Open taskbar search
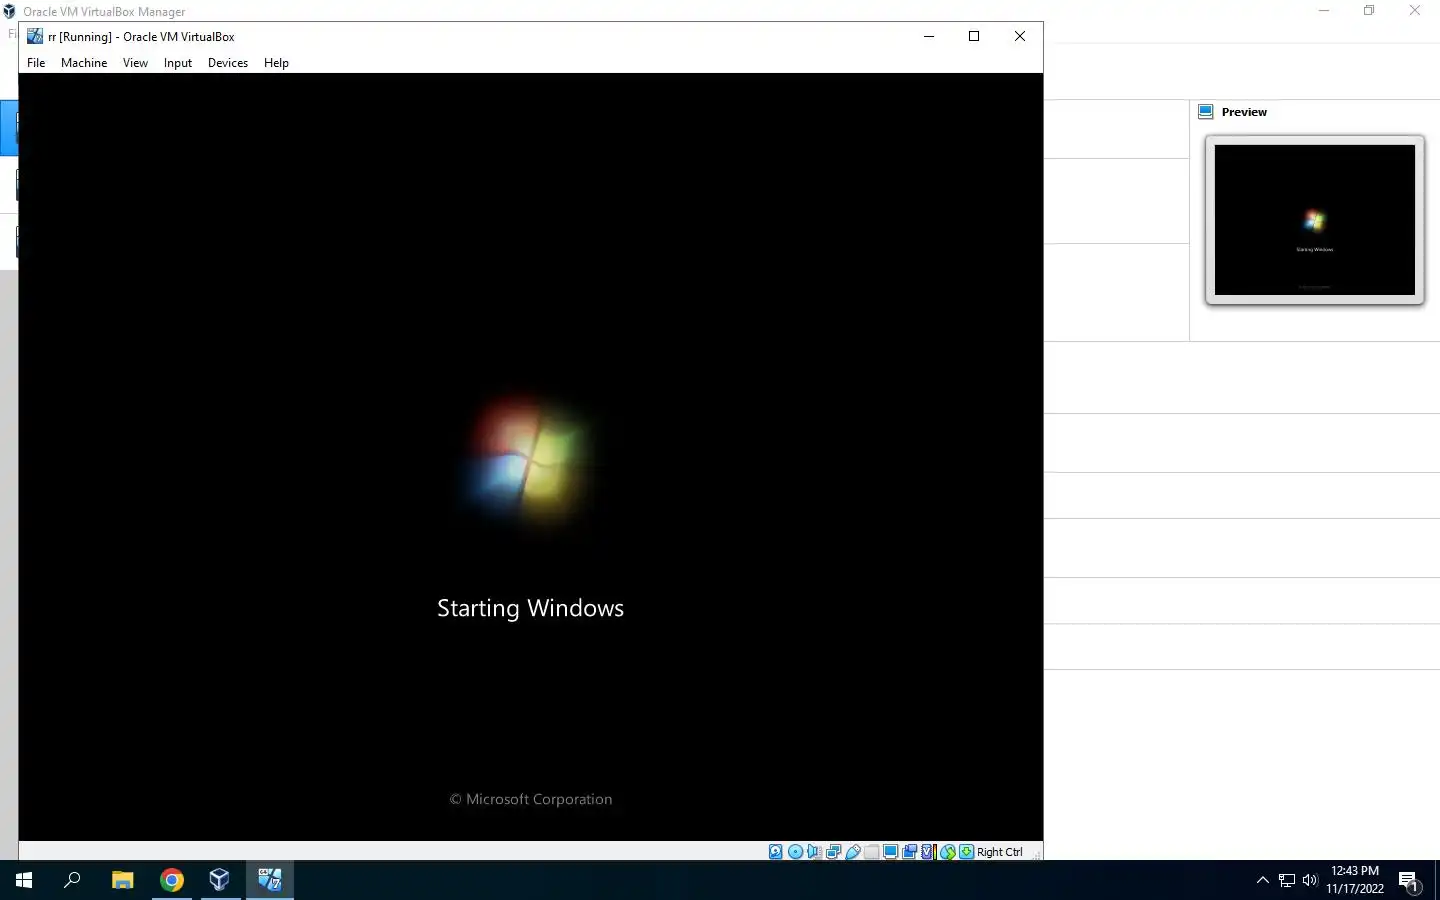Screen dimensions: 1440x900 (x=72, y=880)
